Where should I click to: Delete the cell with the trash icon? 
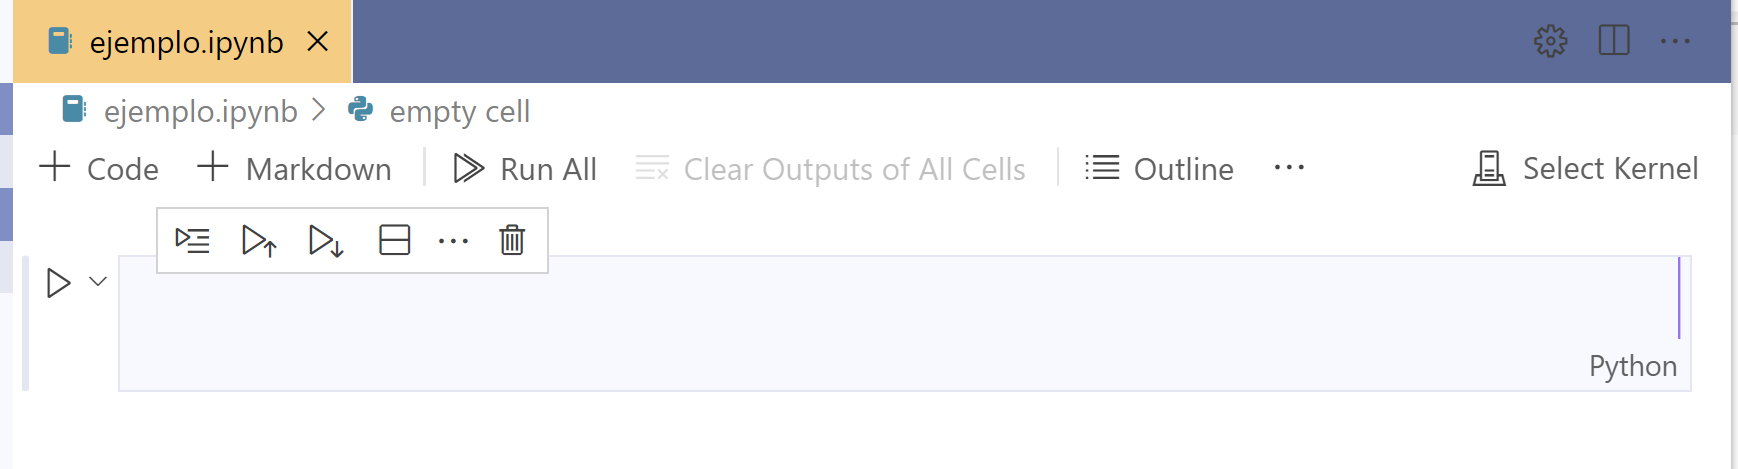point(512,240)
